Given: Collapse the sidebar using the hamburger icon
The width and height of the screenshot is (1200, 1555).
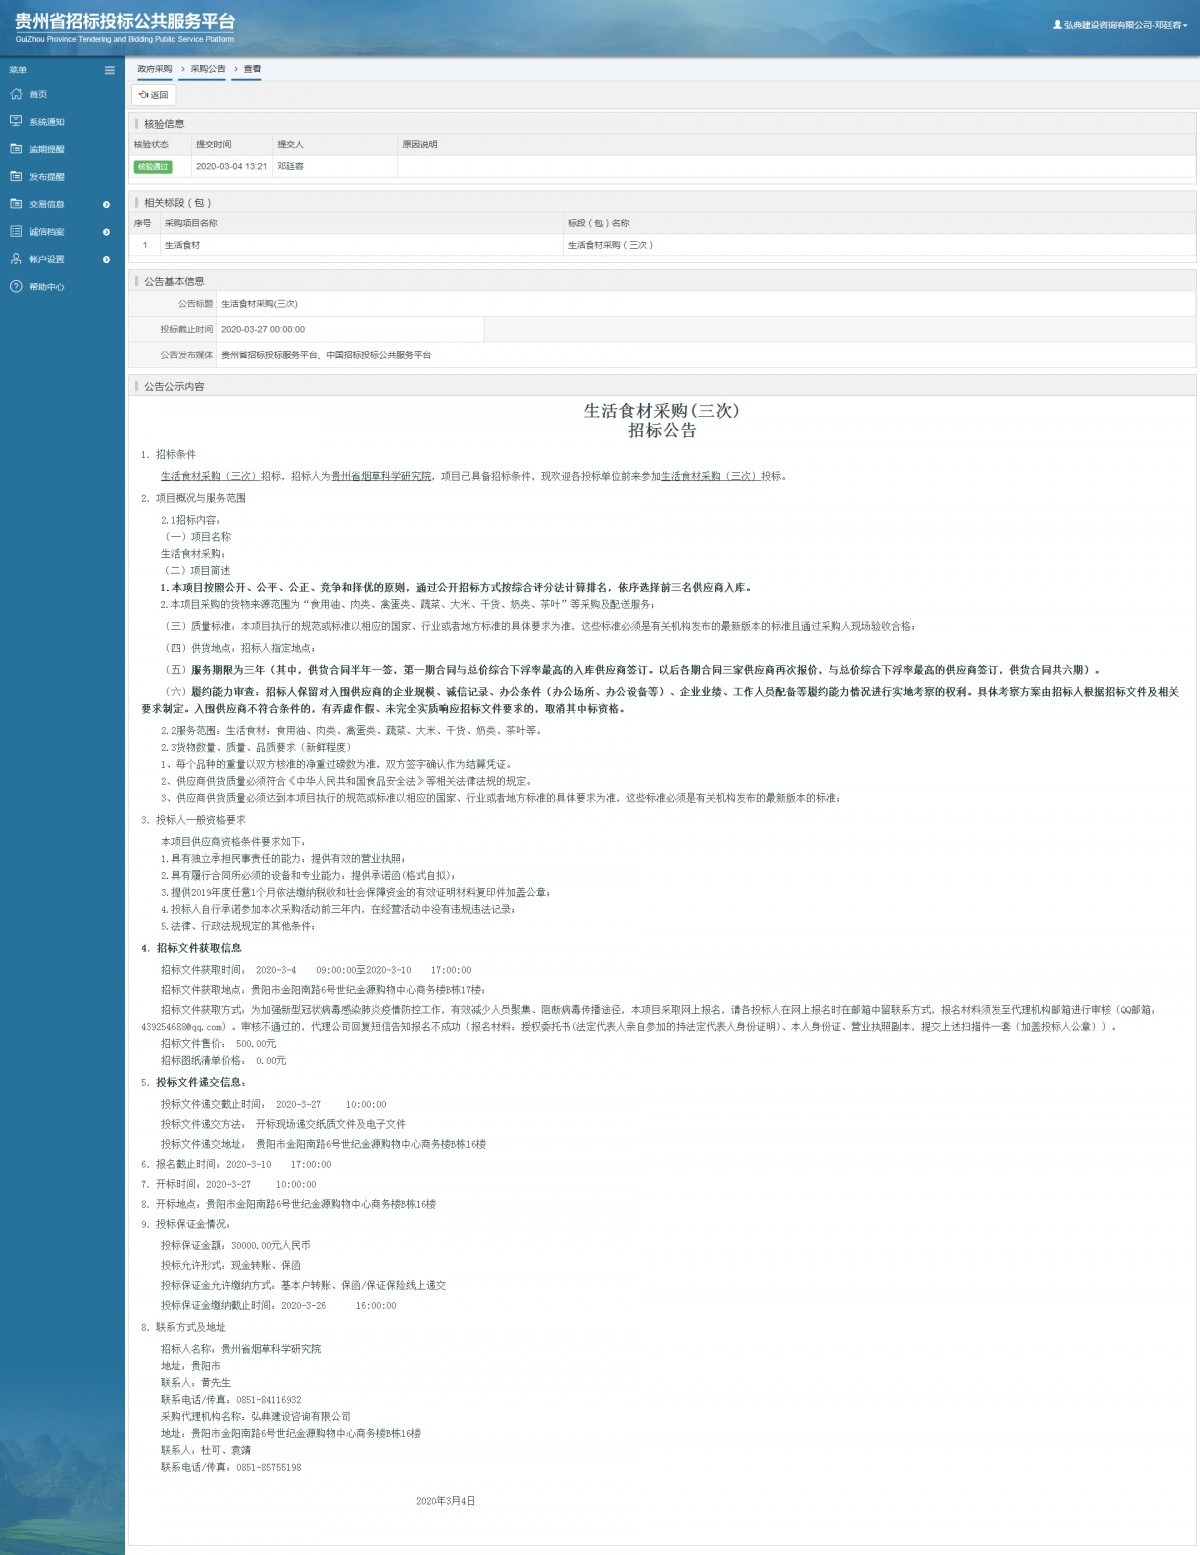Looking at the screenshot, I should (x=110, y=70).
